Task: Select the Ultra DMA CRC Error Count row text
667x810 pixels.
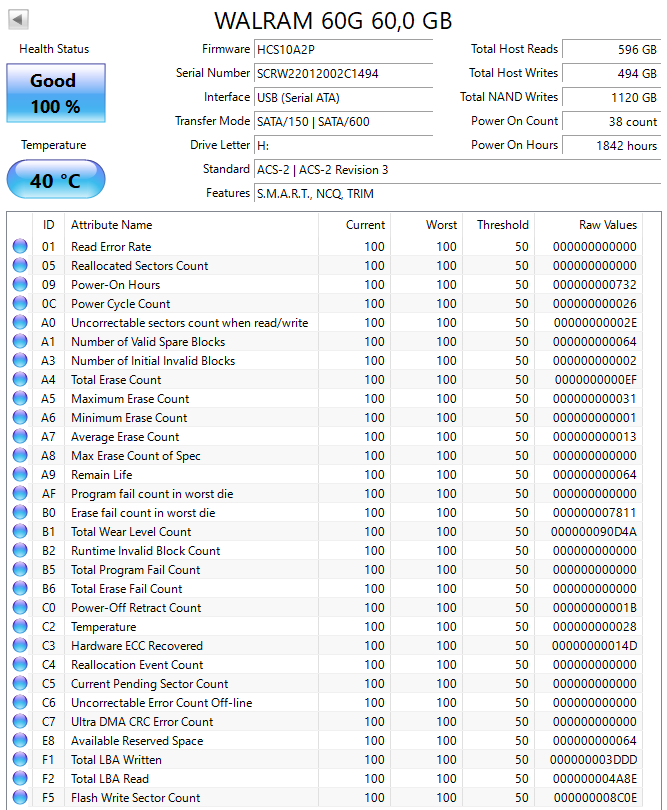Action: (142, 722)
